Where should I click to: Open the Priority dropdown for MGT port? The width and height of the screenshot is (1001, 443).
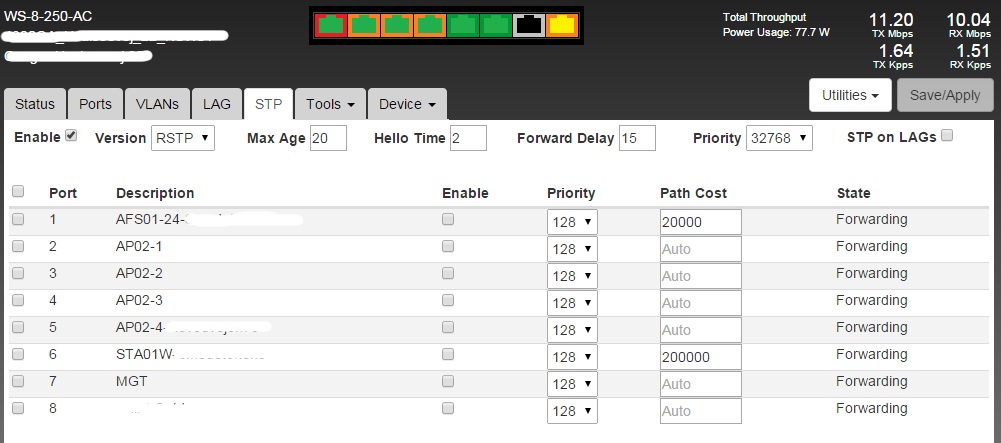pos(572,384)
